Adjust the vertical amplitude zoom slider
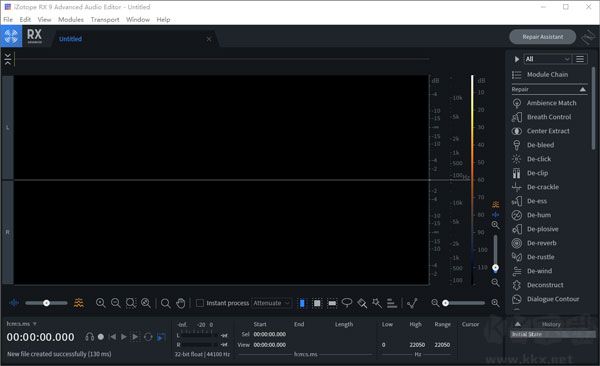This screenshot has height=366, width=600. 496,254
